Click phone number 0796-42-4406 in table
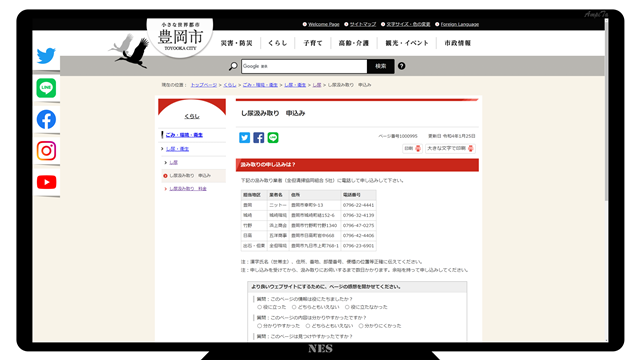Image resolution: width=640 pixels, height=360 pixels. pos(358,236)
